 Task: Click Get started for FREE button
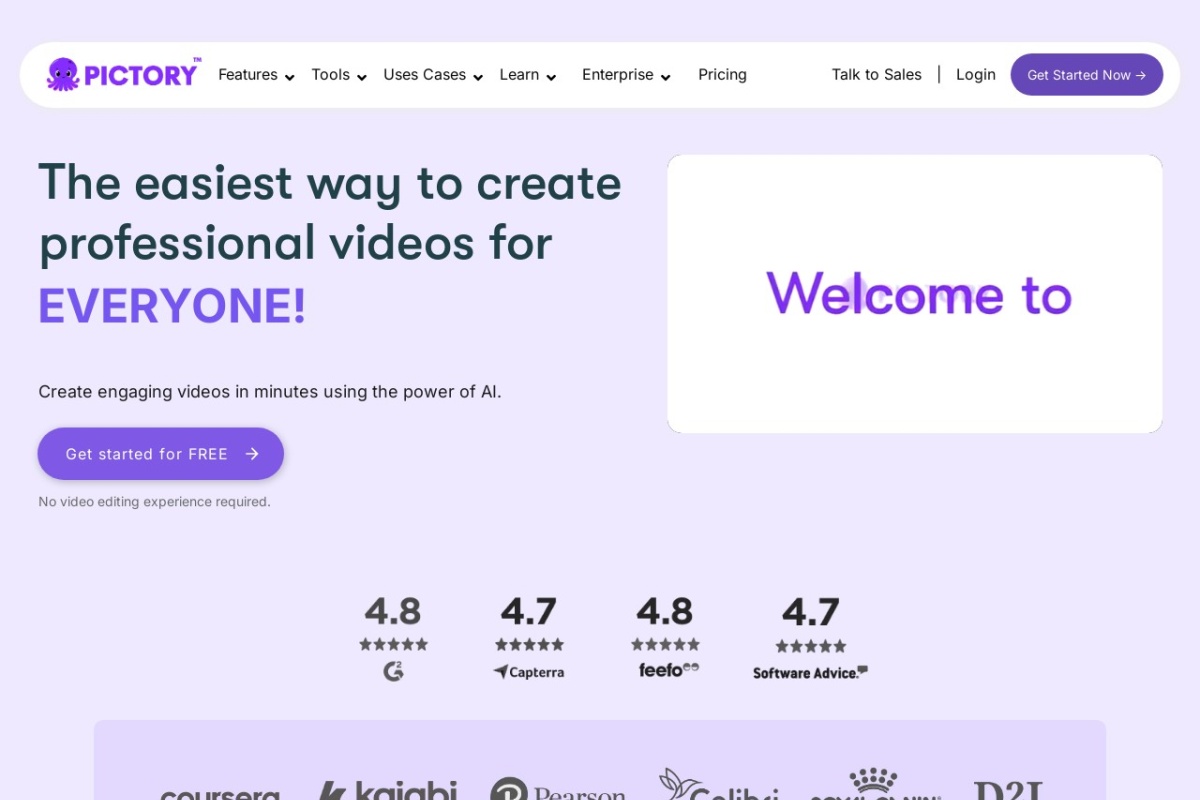pyautogui.click(x=161, y=454)
